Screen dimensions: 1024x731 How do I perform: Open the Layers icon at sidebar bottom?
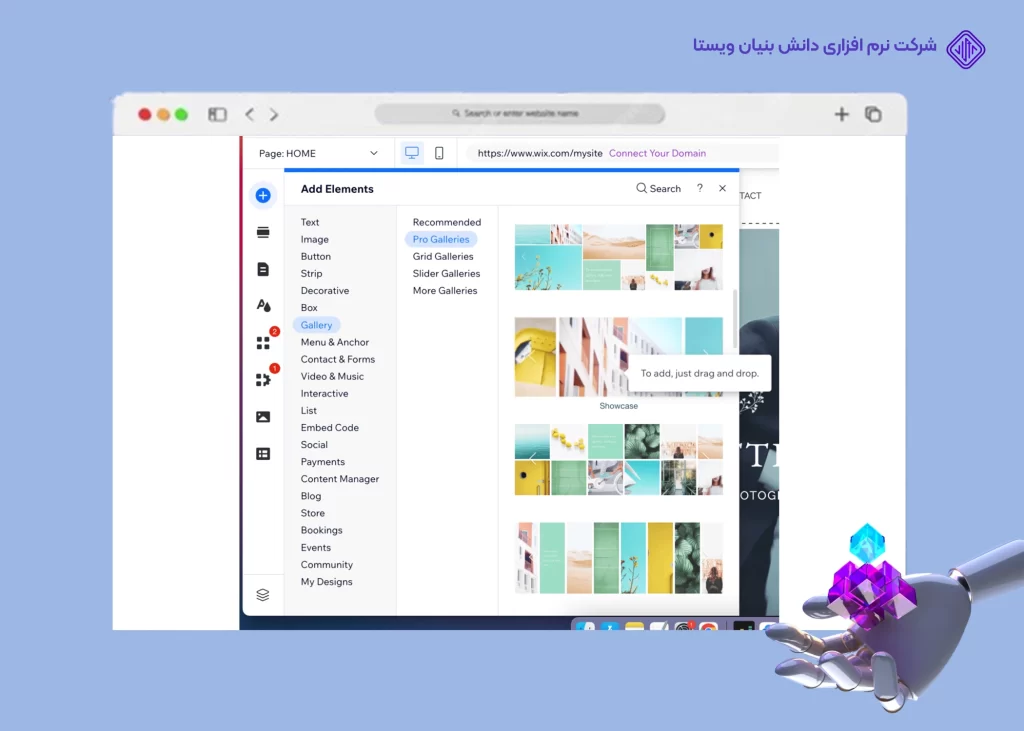click(263, 594)
